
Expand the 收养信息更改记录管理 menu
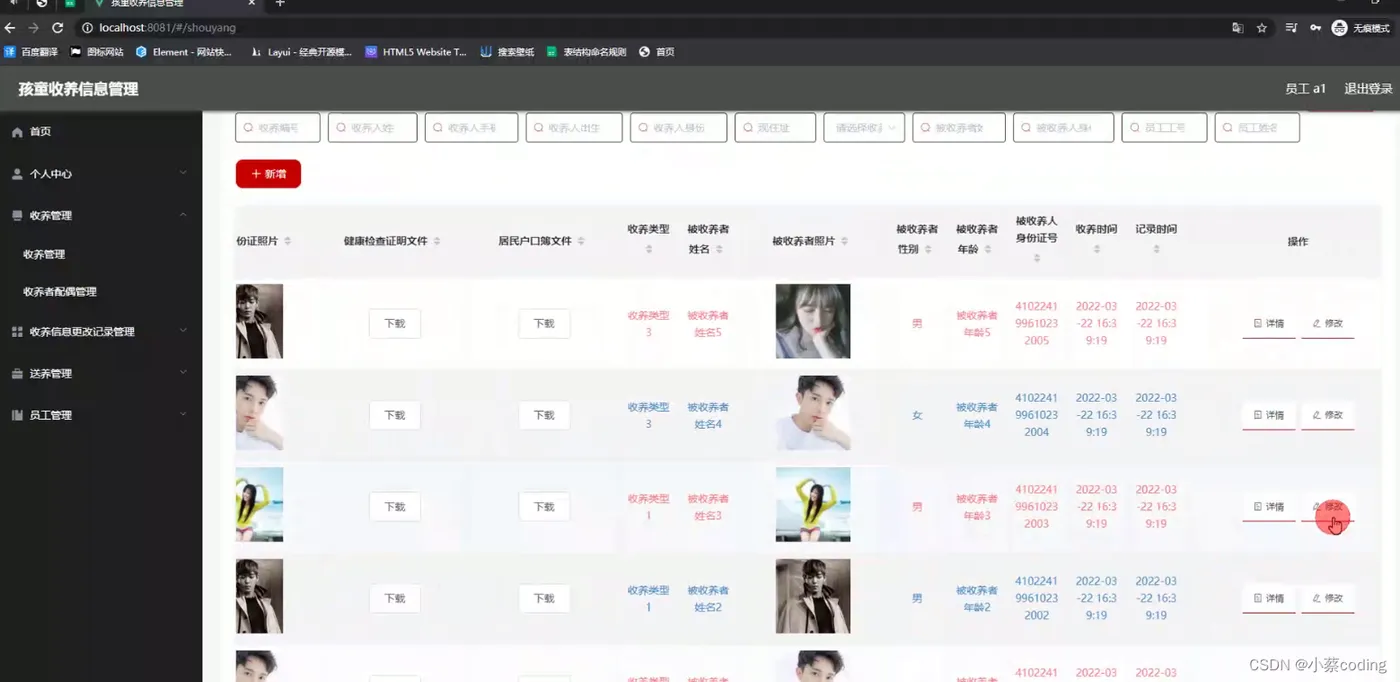pos(183,331)
